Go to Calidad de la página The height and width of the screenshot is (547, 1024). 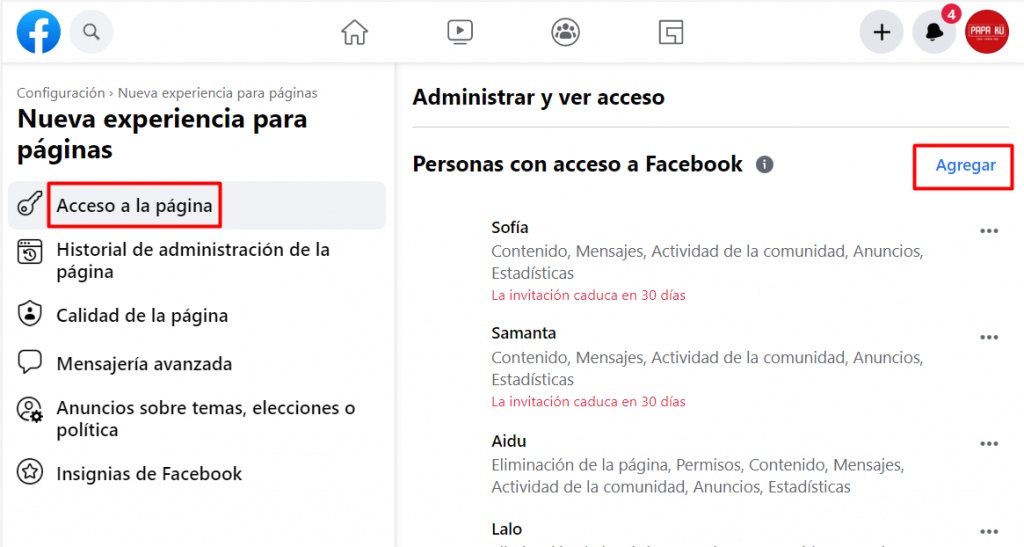[x=142, y=316]
